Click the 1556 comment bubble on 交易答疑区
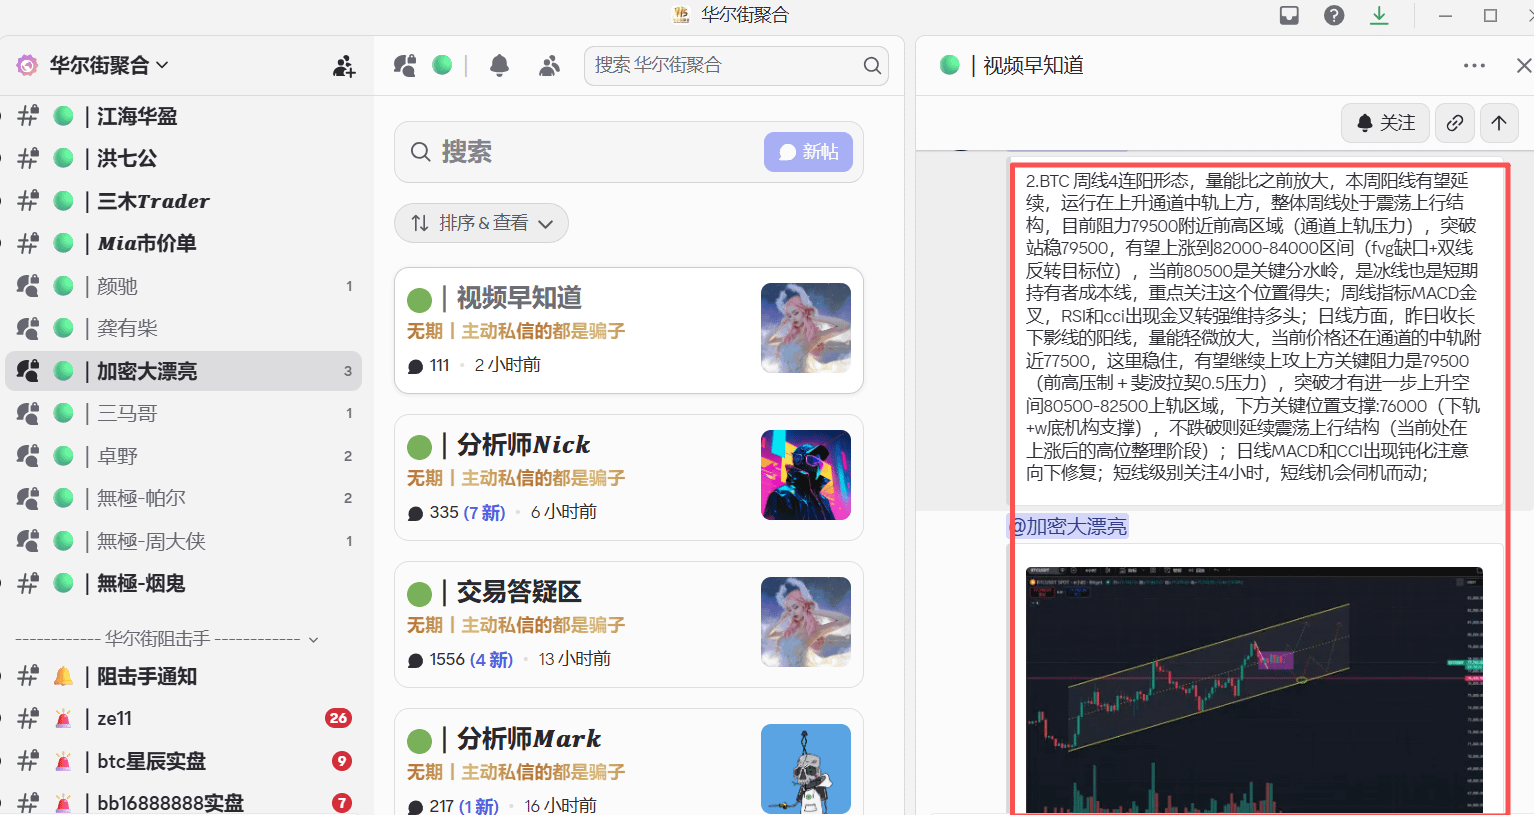This screenshot has height=815, width=1534. click(416, 660)
